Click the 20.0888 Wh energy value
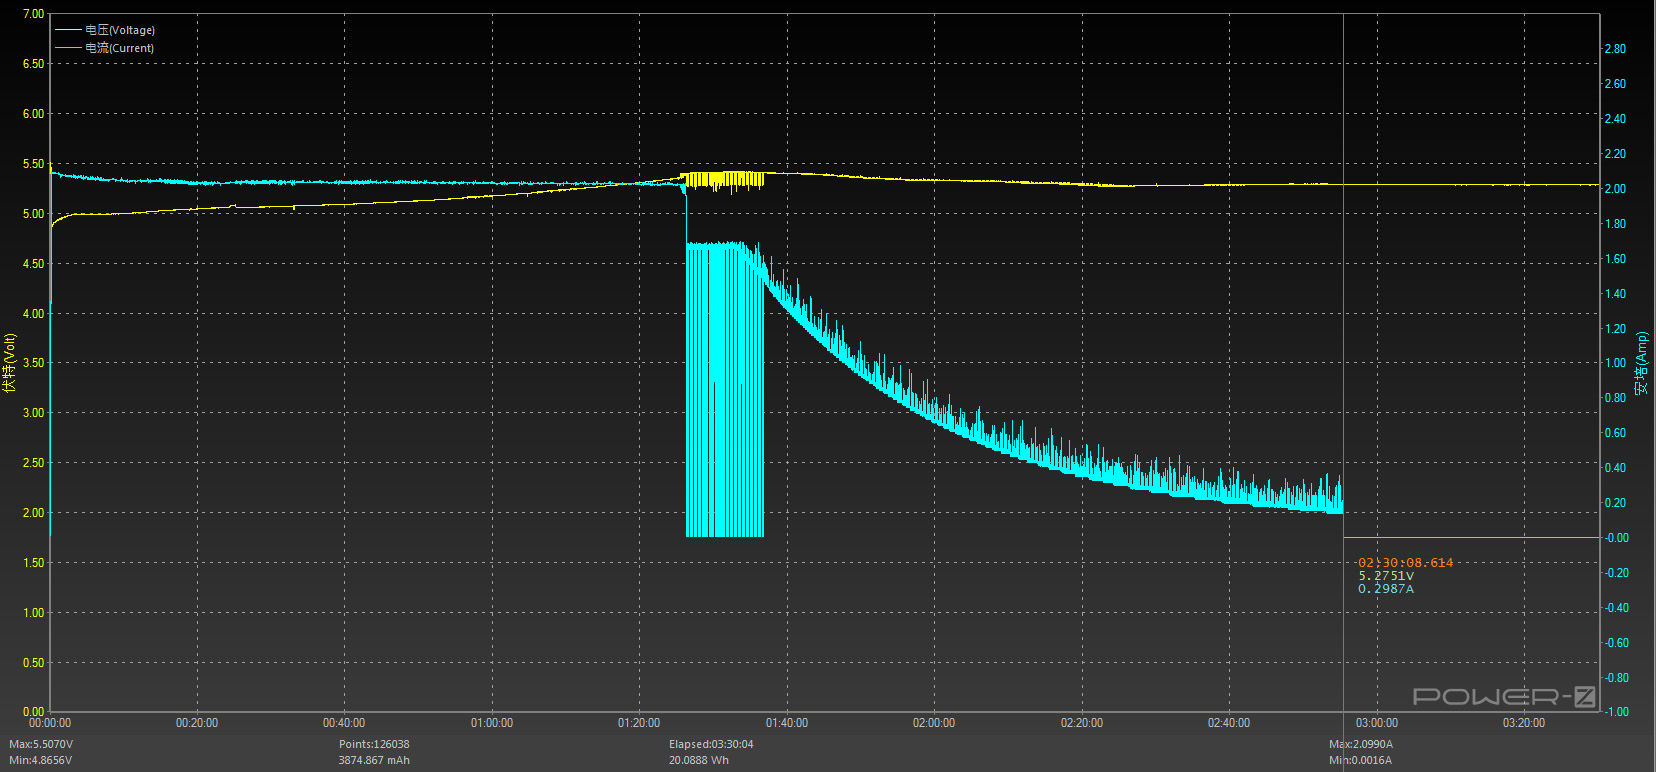The height and width of the screenshot is (772, 1656). coord(699,760)
